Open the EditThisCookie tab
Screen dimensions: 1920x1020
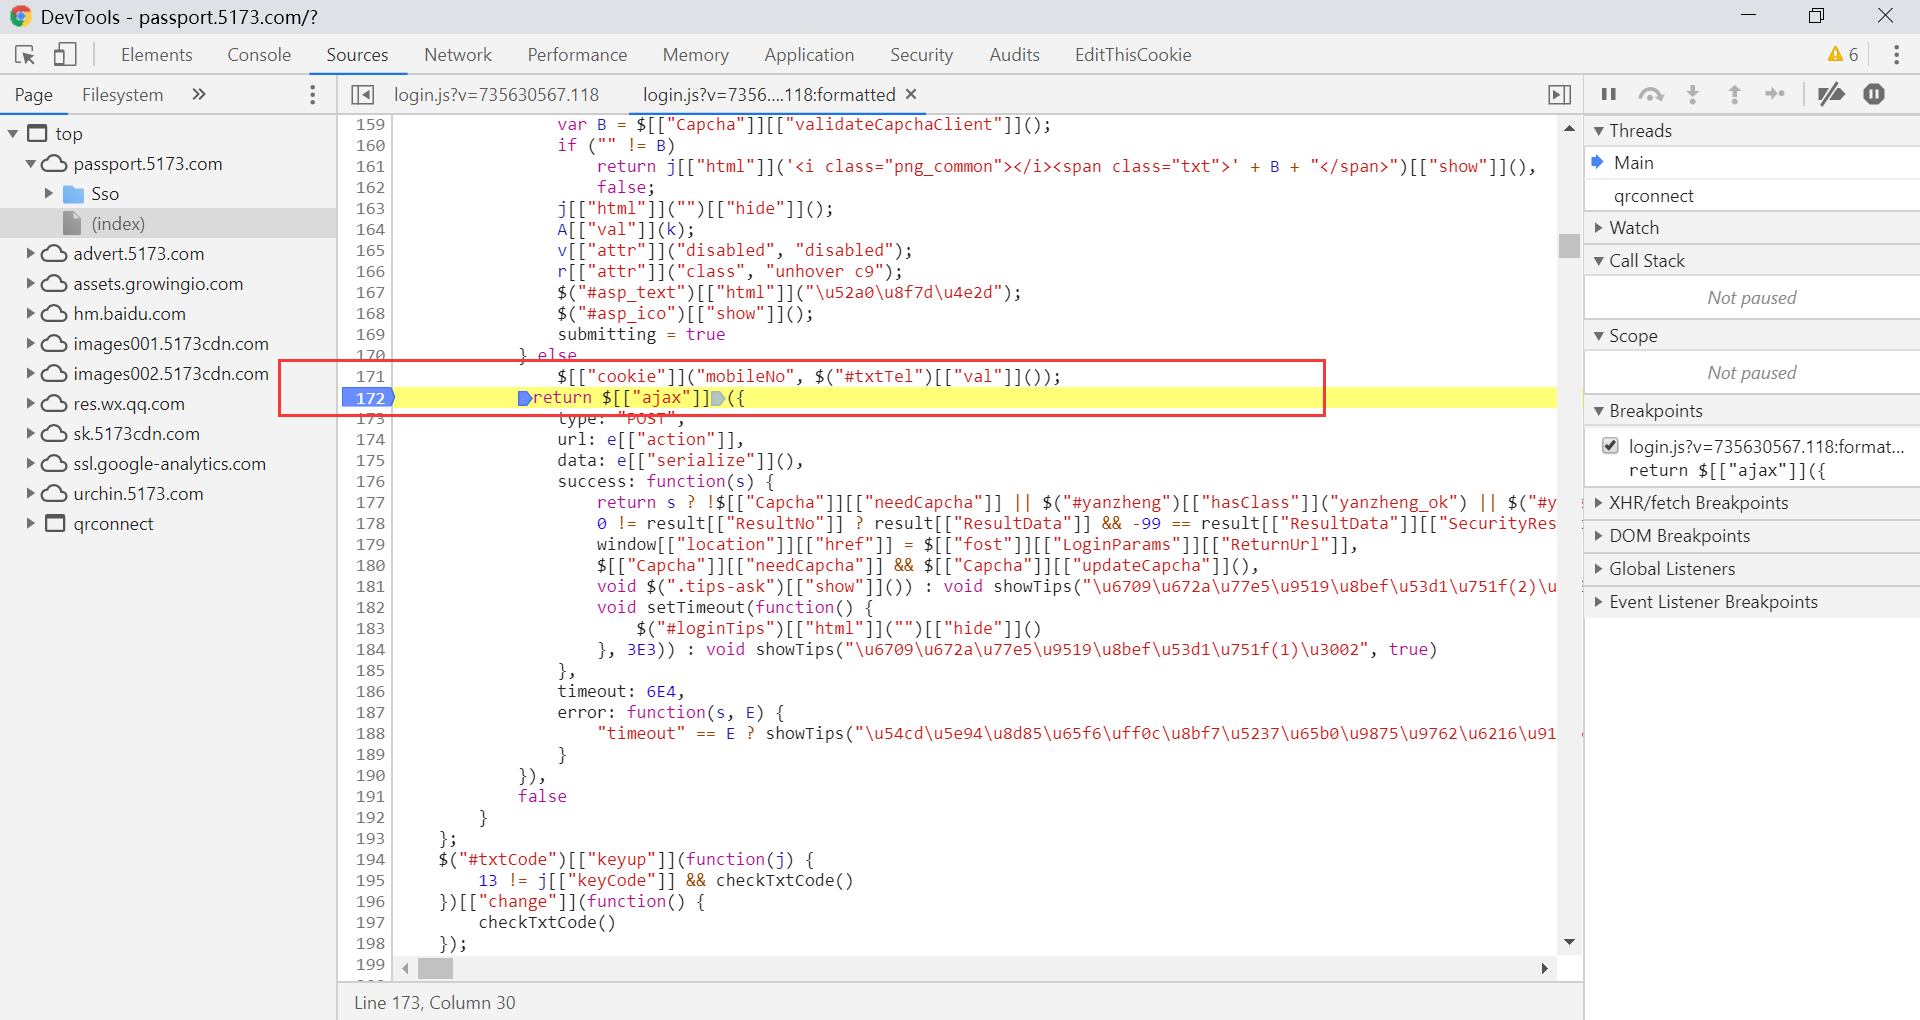(x=1133, y=55)
